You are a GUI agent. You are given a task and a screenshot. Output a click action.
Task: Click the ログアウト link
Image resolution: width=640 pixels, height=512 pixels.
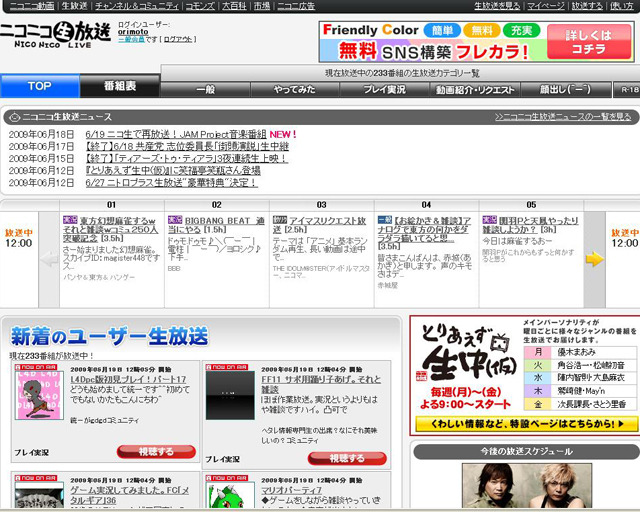coord(178,39)
